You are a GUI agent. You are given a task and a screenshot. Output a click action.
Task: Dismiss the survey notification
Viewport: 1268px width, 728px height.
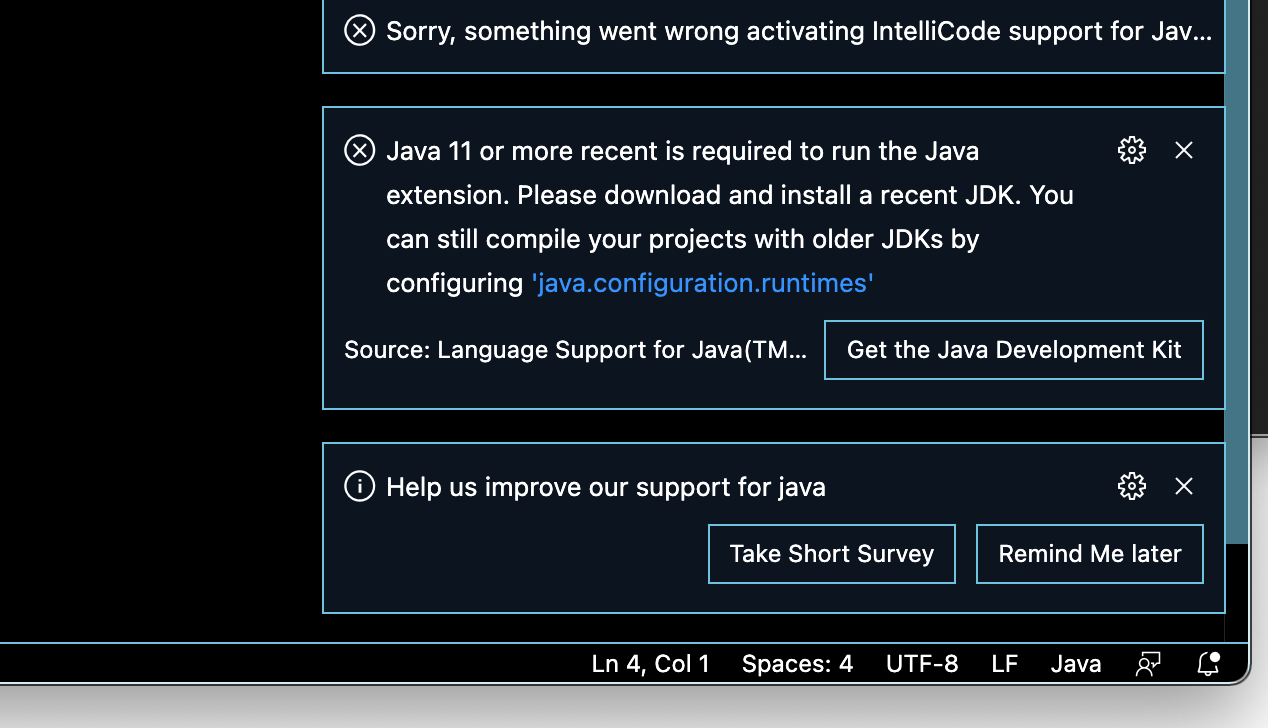(x=1184, y=486)
